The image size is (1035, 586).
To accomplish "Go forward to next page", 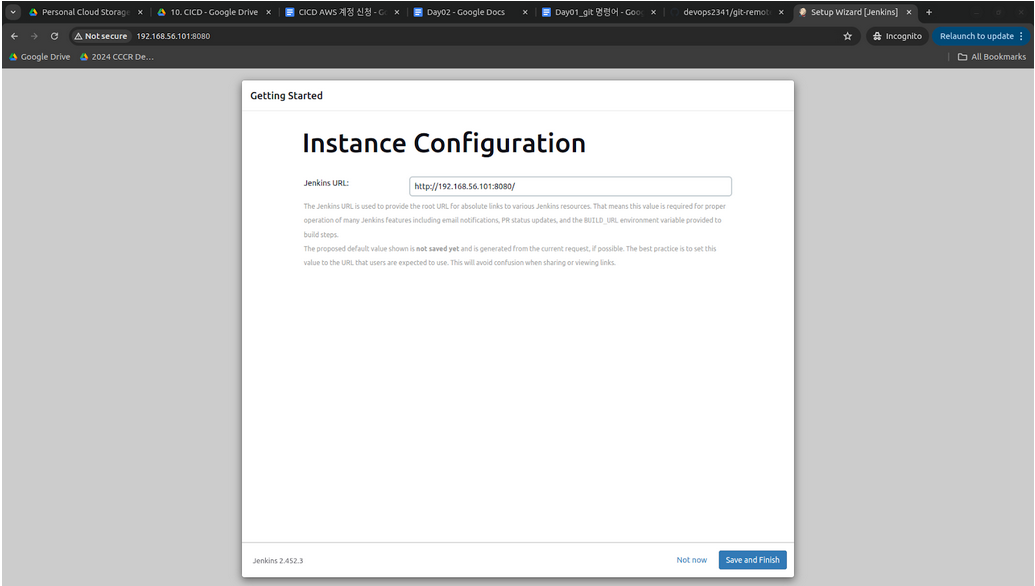I will click(x=34, y=36).
